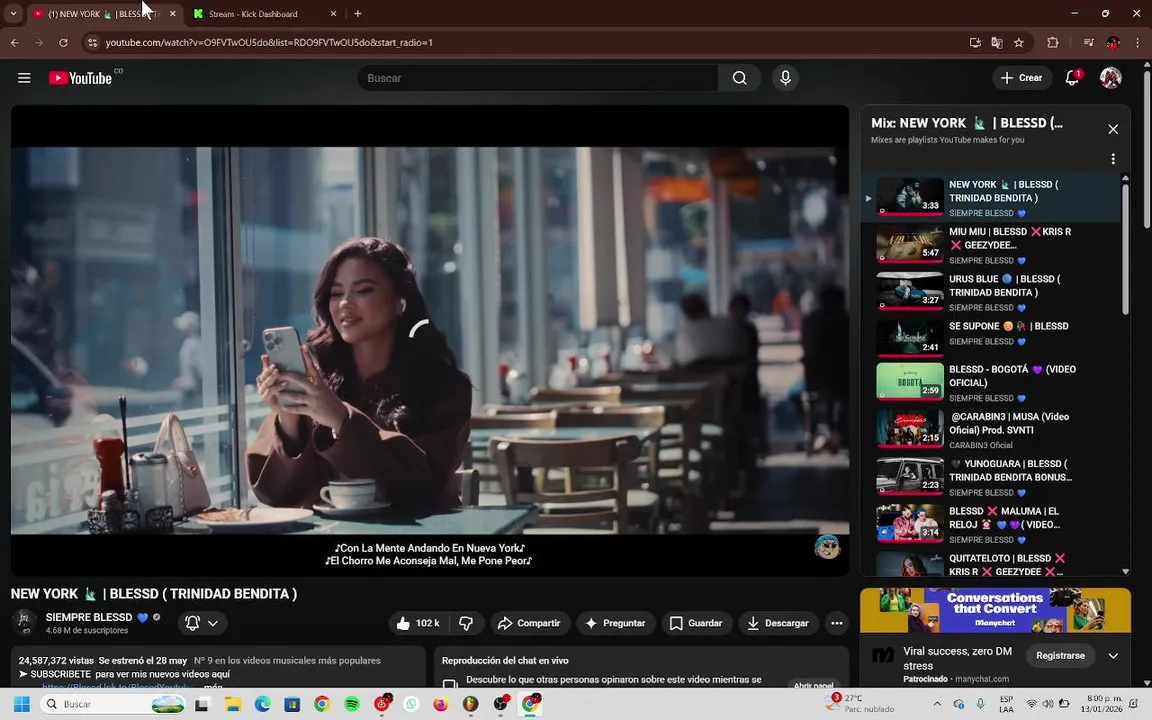The height and width of the screenshot is (720, 1152).
Task: Open Chrome extensions puzzle icon
Action: (x=1053, y=43)
